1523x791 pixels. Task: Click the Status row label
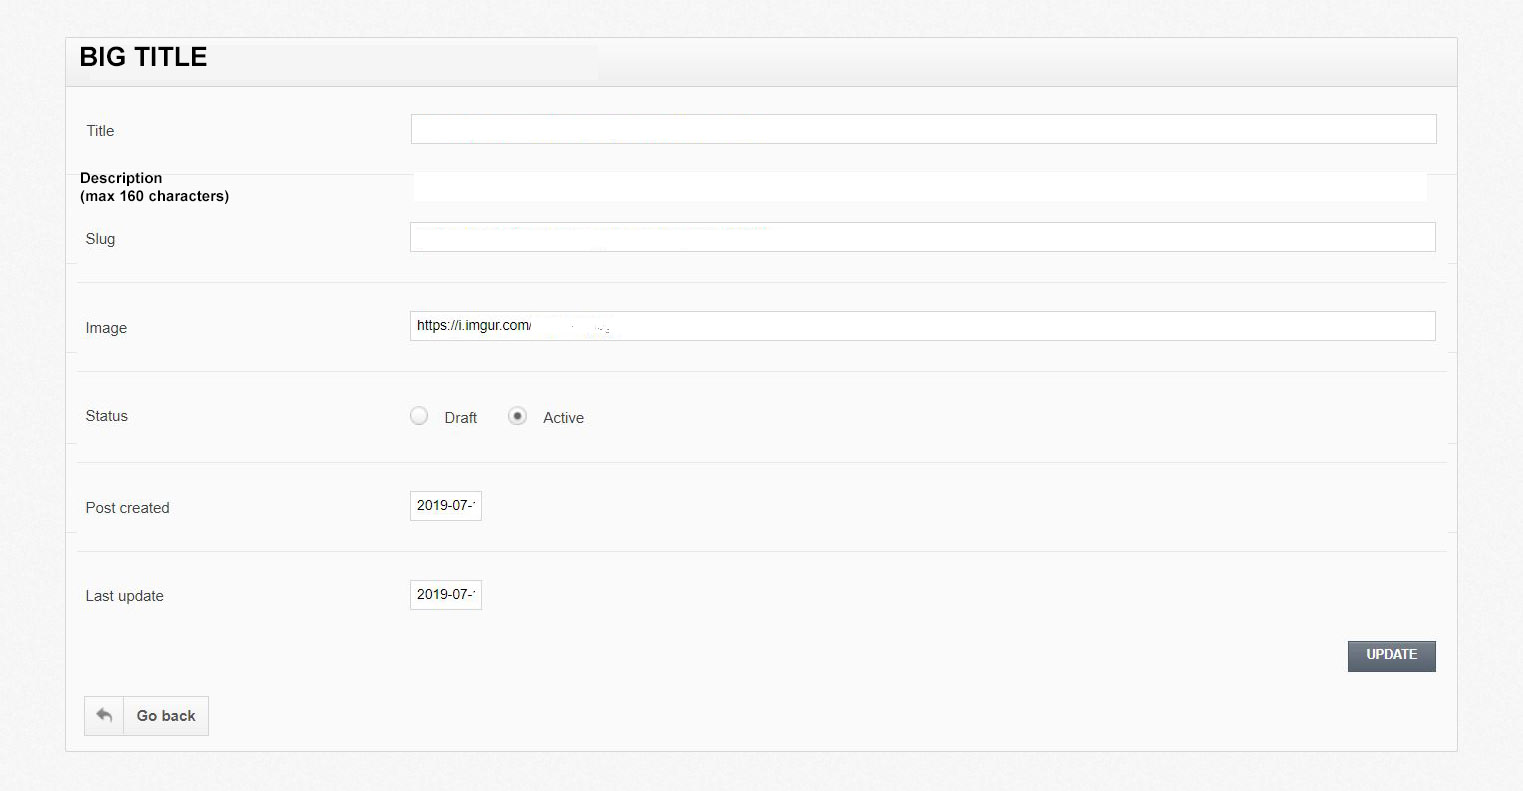(106, 416)
